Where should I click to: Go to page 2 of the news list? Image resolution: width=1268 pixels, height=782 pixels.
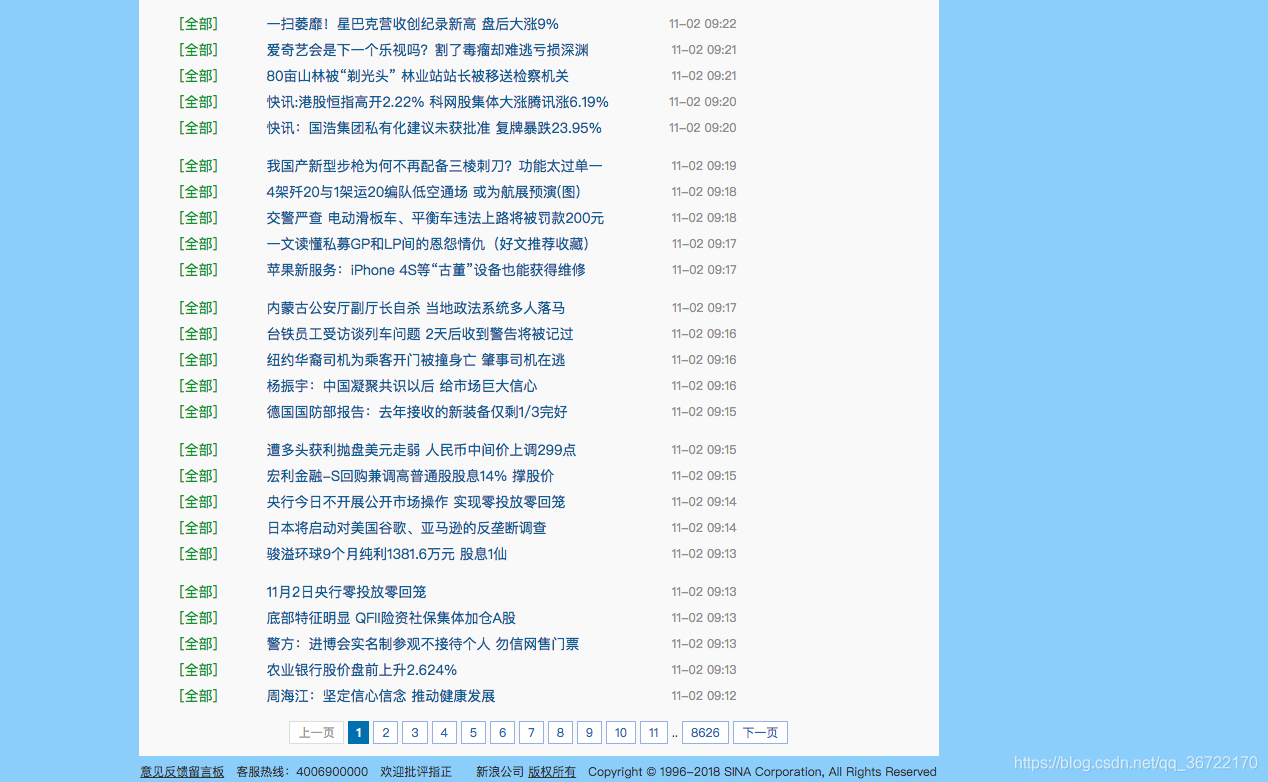coord(385,732)
